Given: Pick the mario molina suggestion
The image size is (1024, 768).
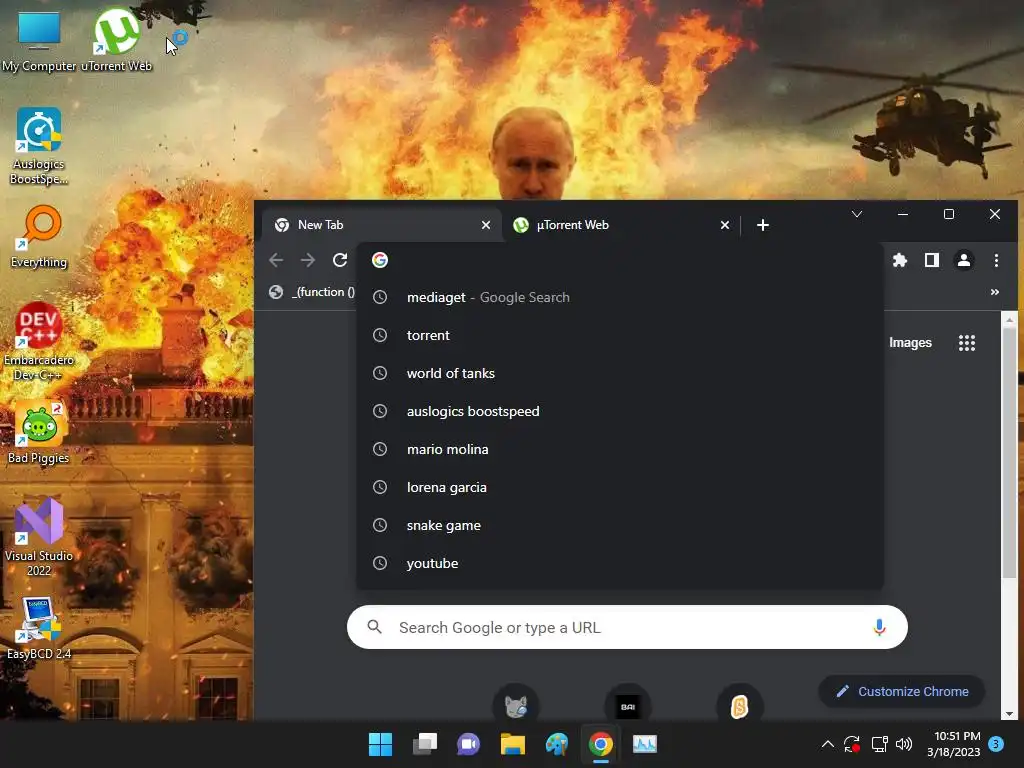Looking at the screenshot, I should point(620,449).
